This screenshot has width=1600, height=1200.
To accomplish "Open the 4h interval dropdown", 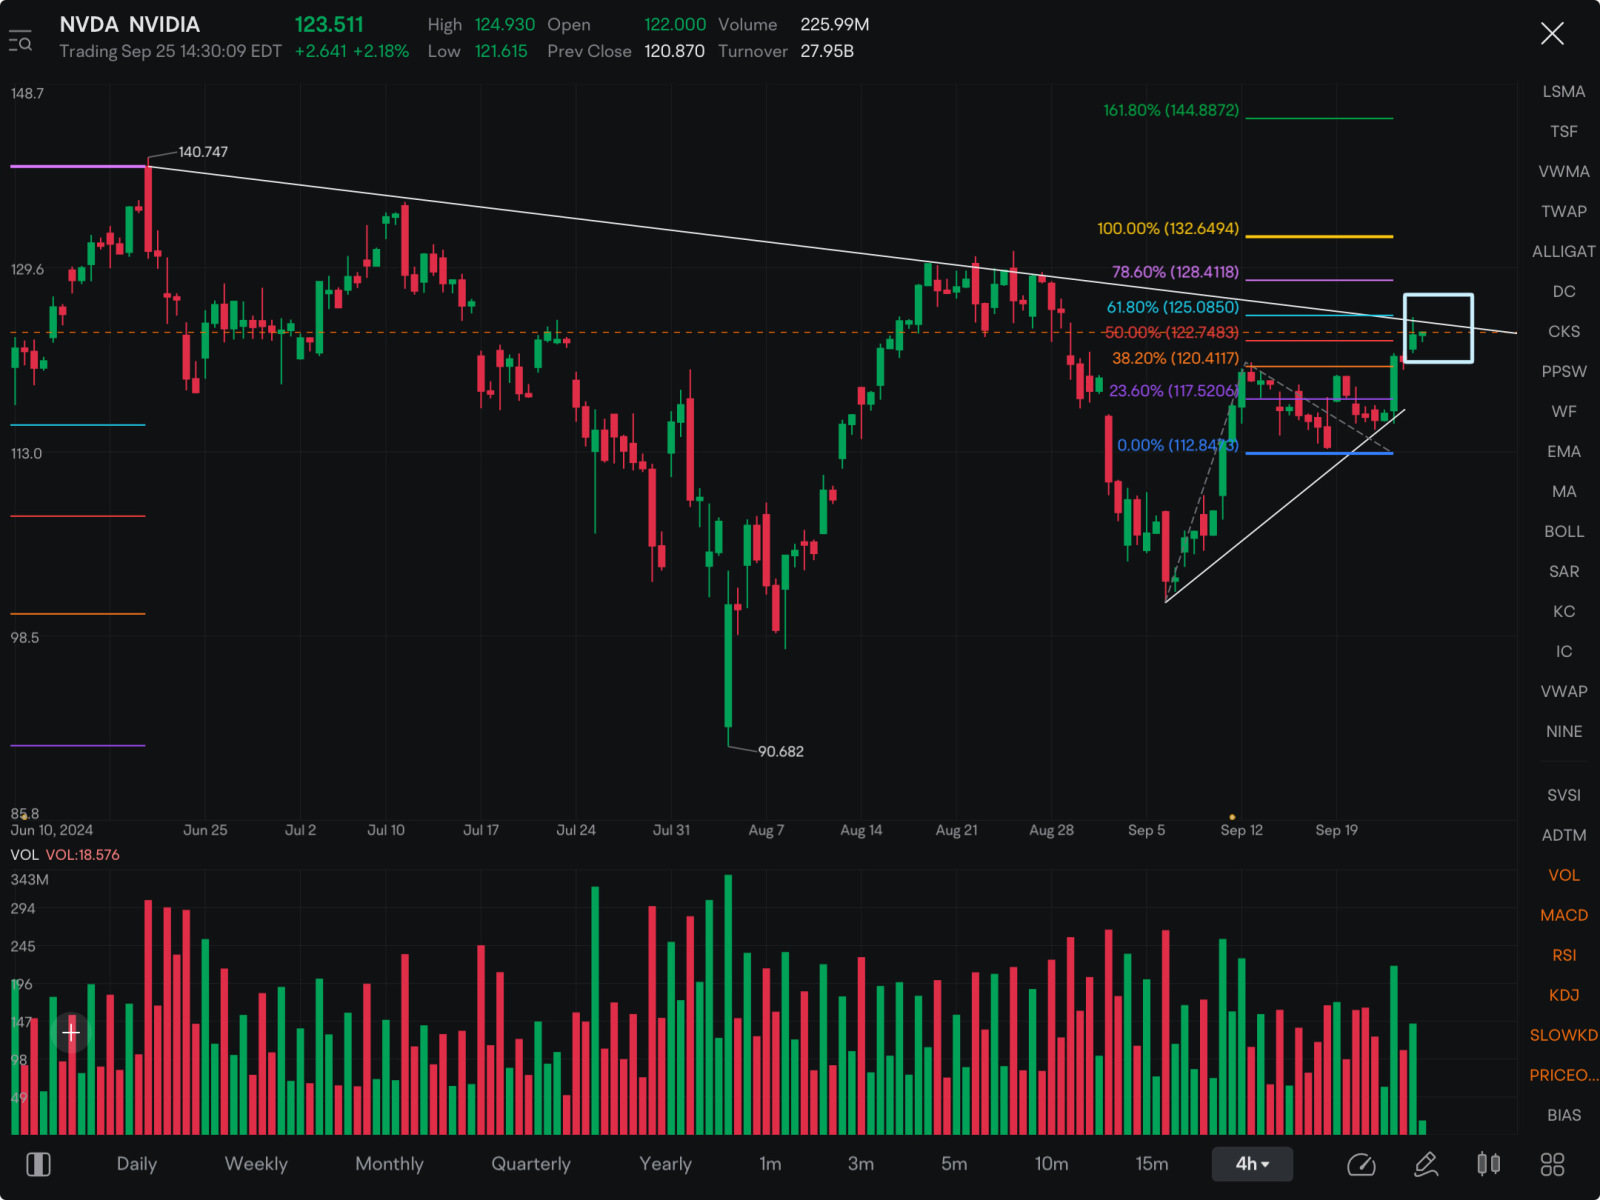I will (x=1252, y=1164).
